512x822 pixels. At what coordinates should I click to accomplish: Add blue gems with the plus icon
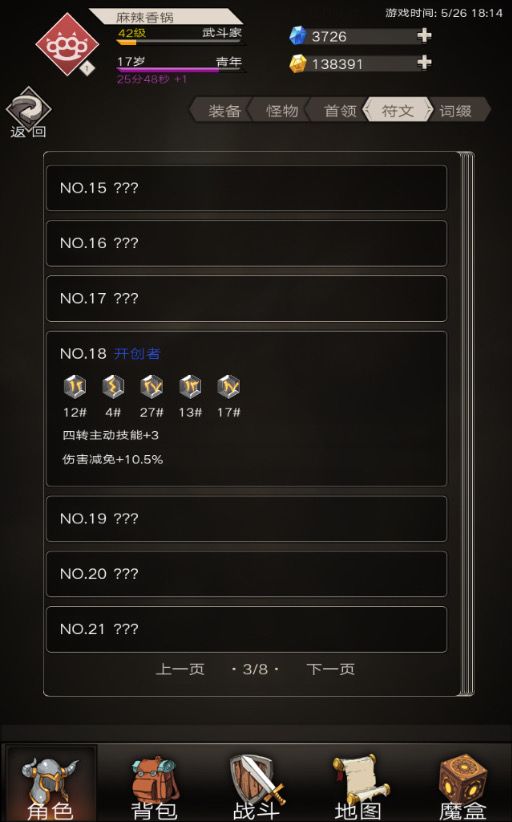[x=424, y=36]
